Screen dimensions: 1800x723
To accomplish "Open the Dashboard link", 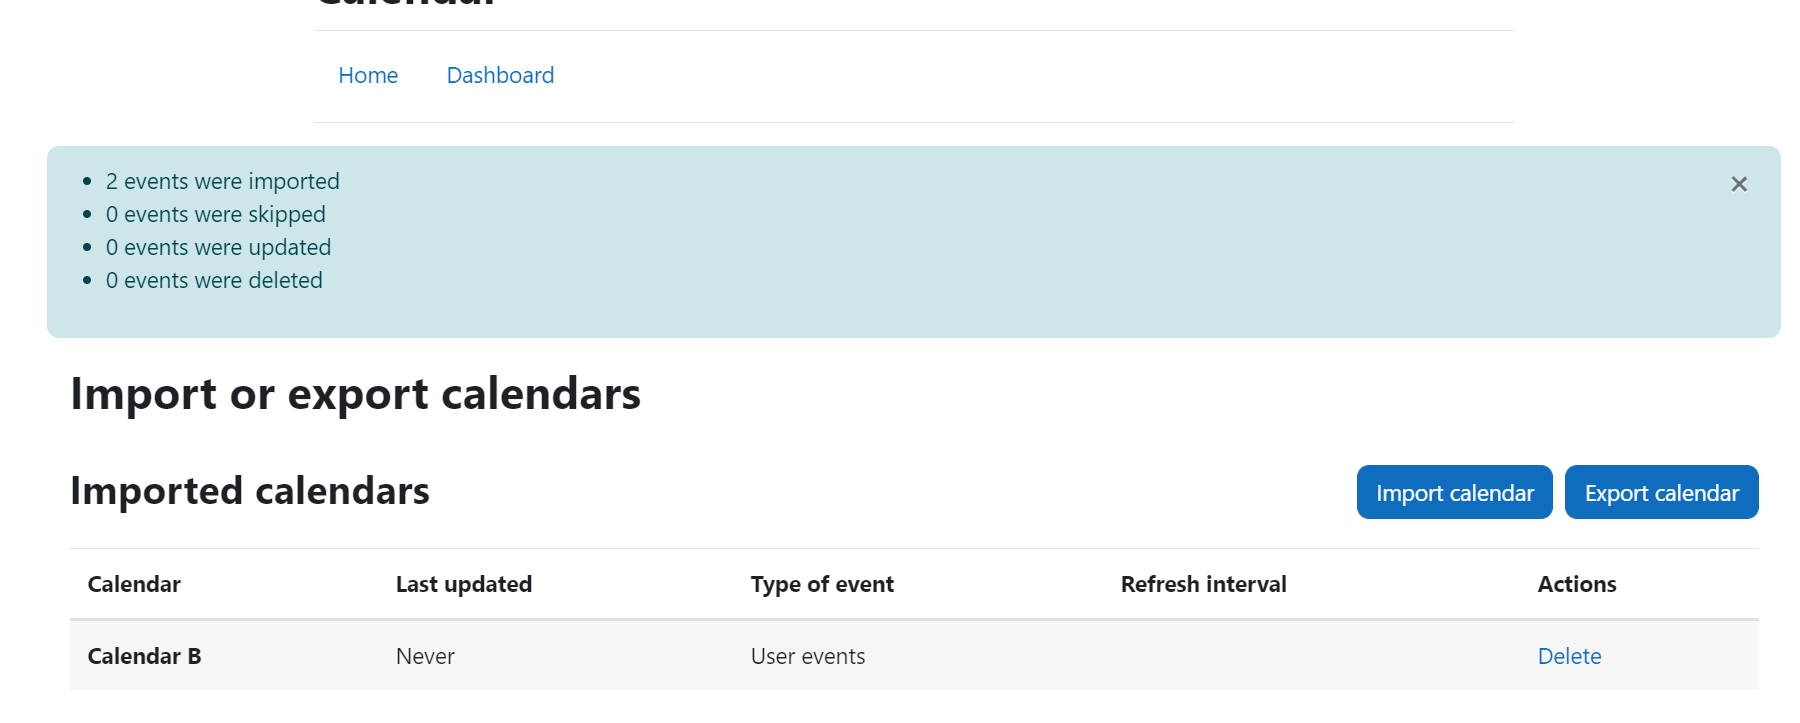I will [x=500, y=76].
